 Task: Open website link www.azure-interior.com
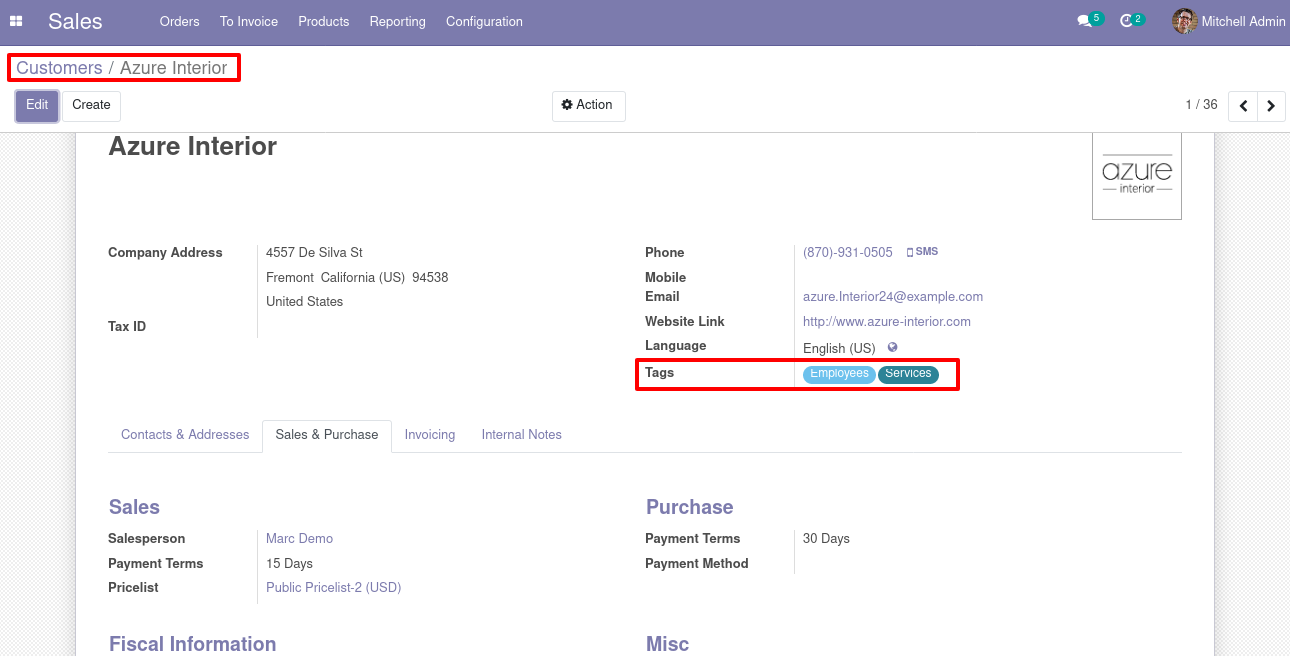pos(887,322)
